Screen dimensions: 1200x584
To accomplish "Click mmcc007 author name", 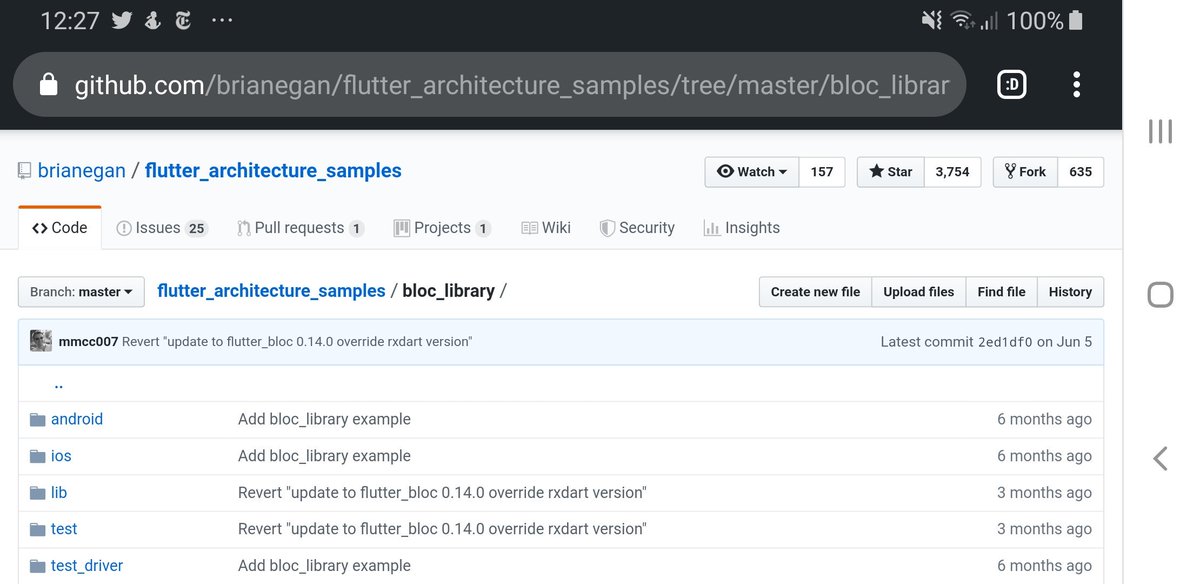I will (x=88, y=342).
